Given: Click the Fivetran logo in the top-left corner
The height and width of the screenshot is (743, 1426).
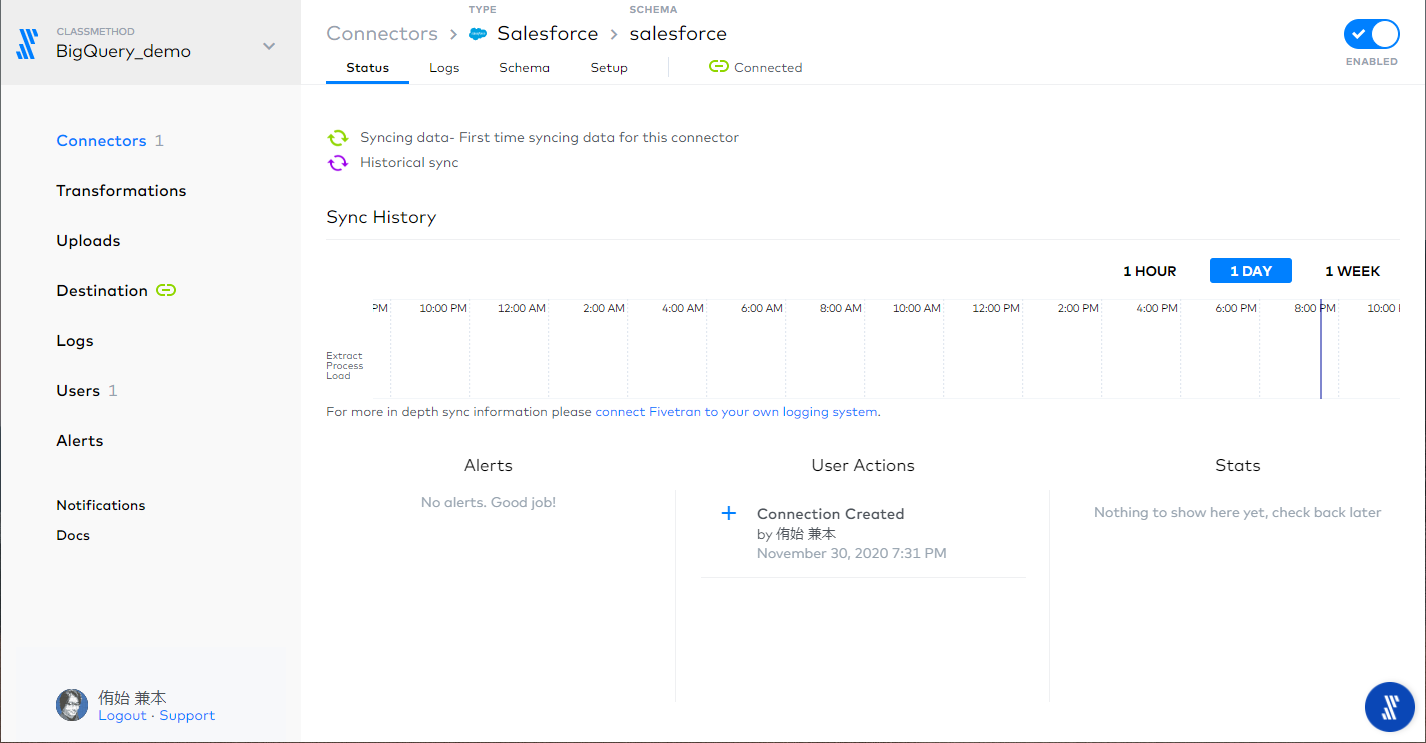Looking at the screenshot, I should [x=26, y=42].
